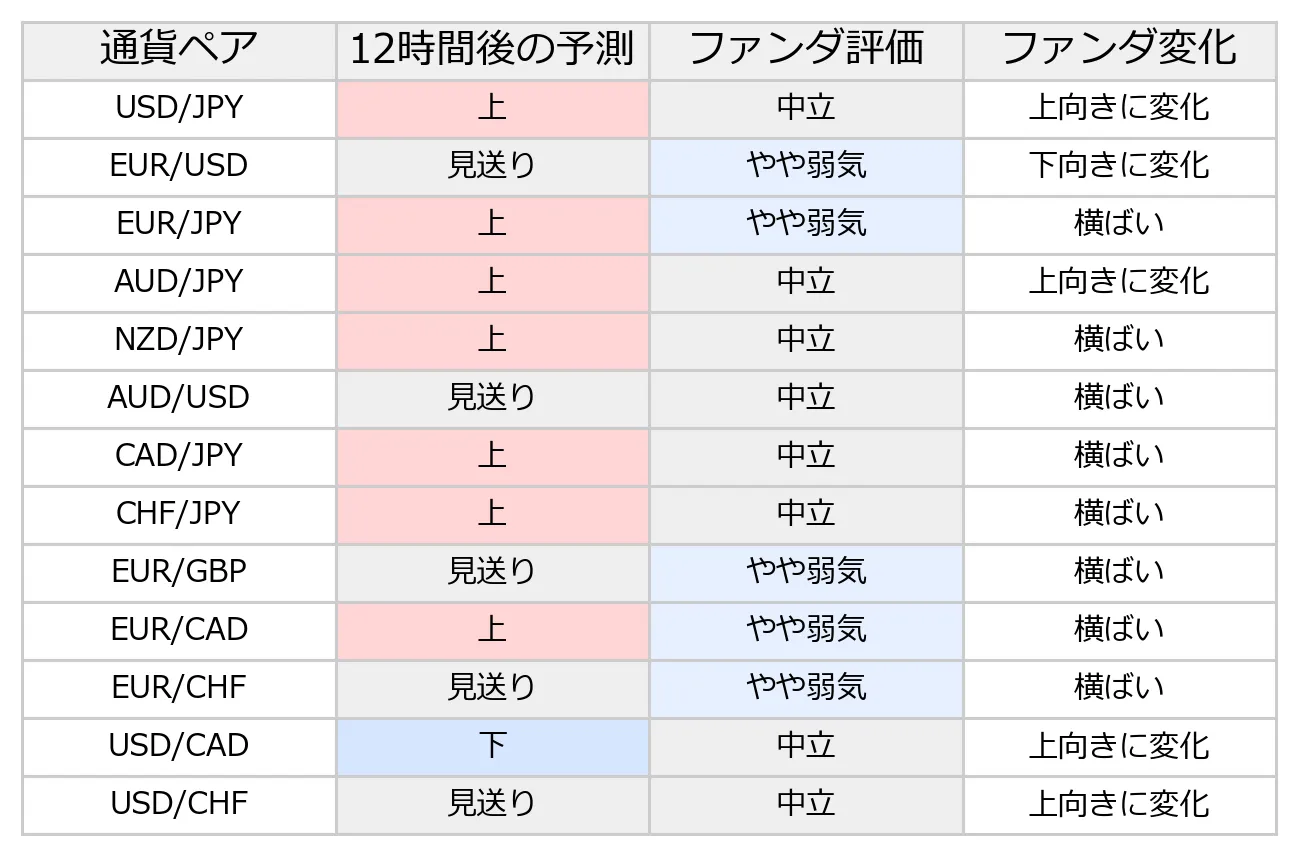
Task: Select the blue 下 cell for USD/CAD
Action: pos(493,747)
